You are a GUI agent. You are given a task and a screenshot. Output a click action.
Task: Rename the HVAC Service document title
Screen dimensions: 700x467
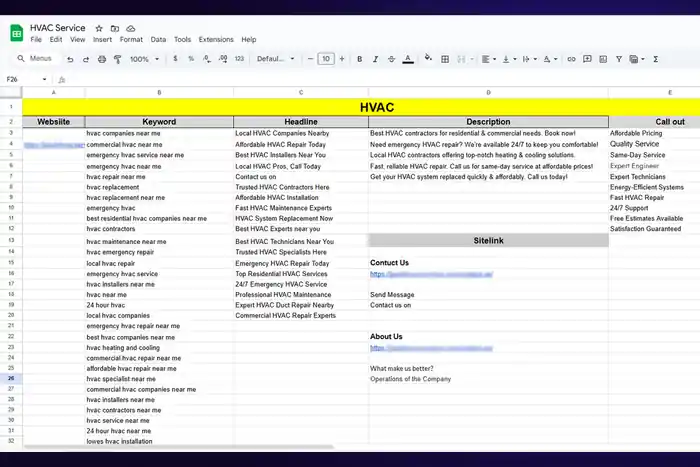click(x=58, y=28)
